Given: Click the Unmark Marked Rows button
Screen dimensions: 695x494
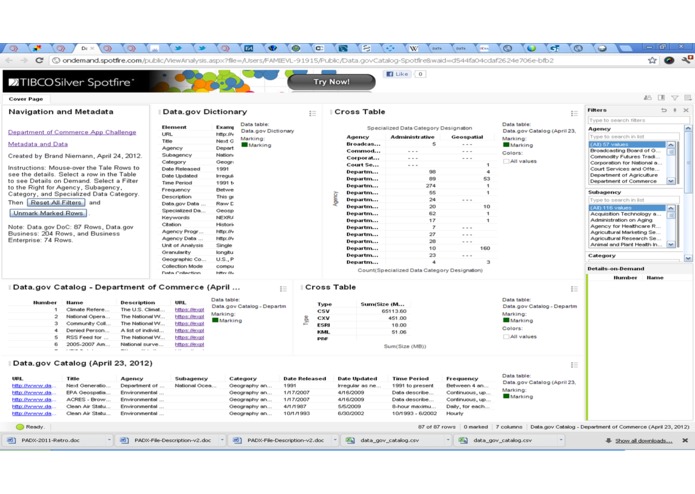Looking at the screenshot, I should 48,213.
